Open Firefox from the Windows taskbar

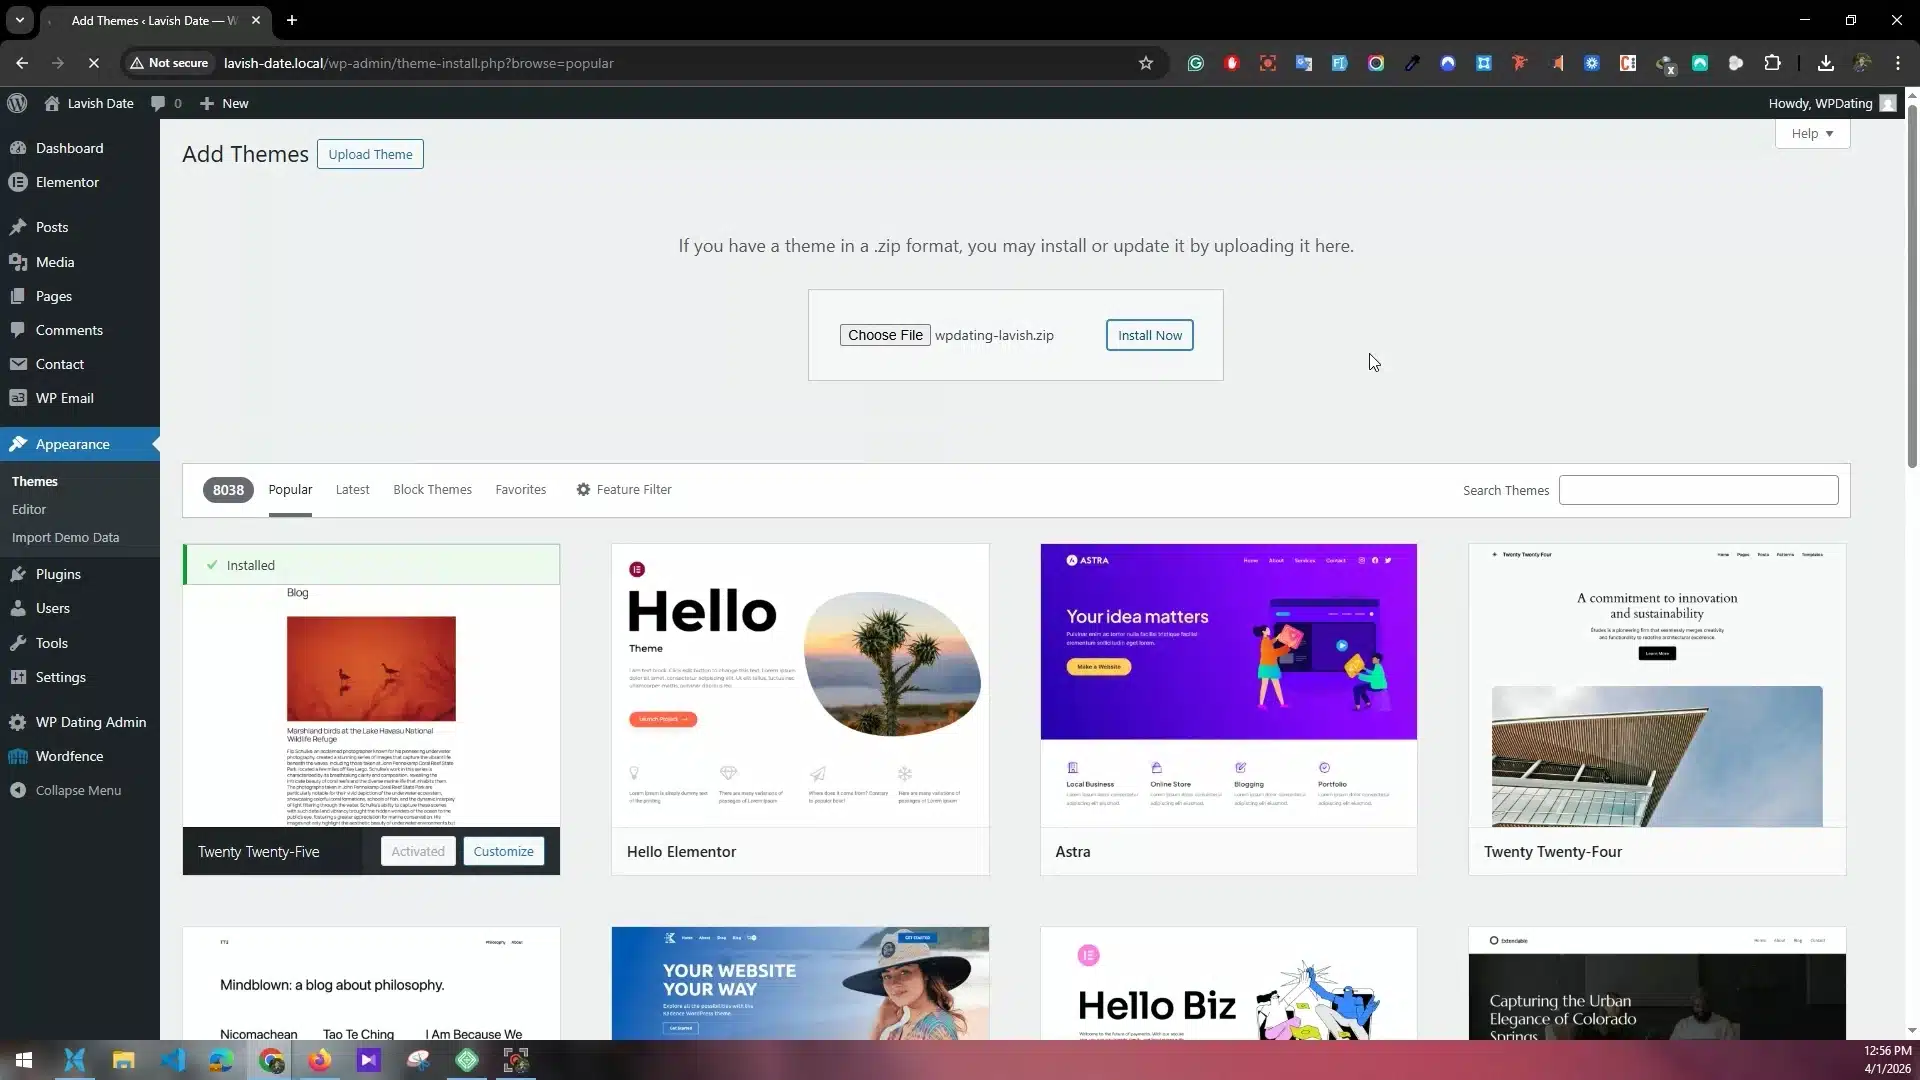coord(319,1060)
